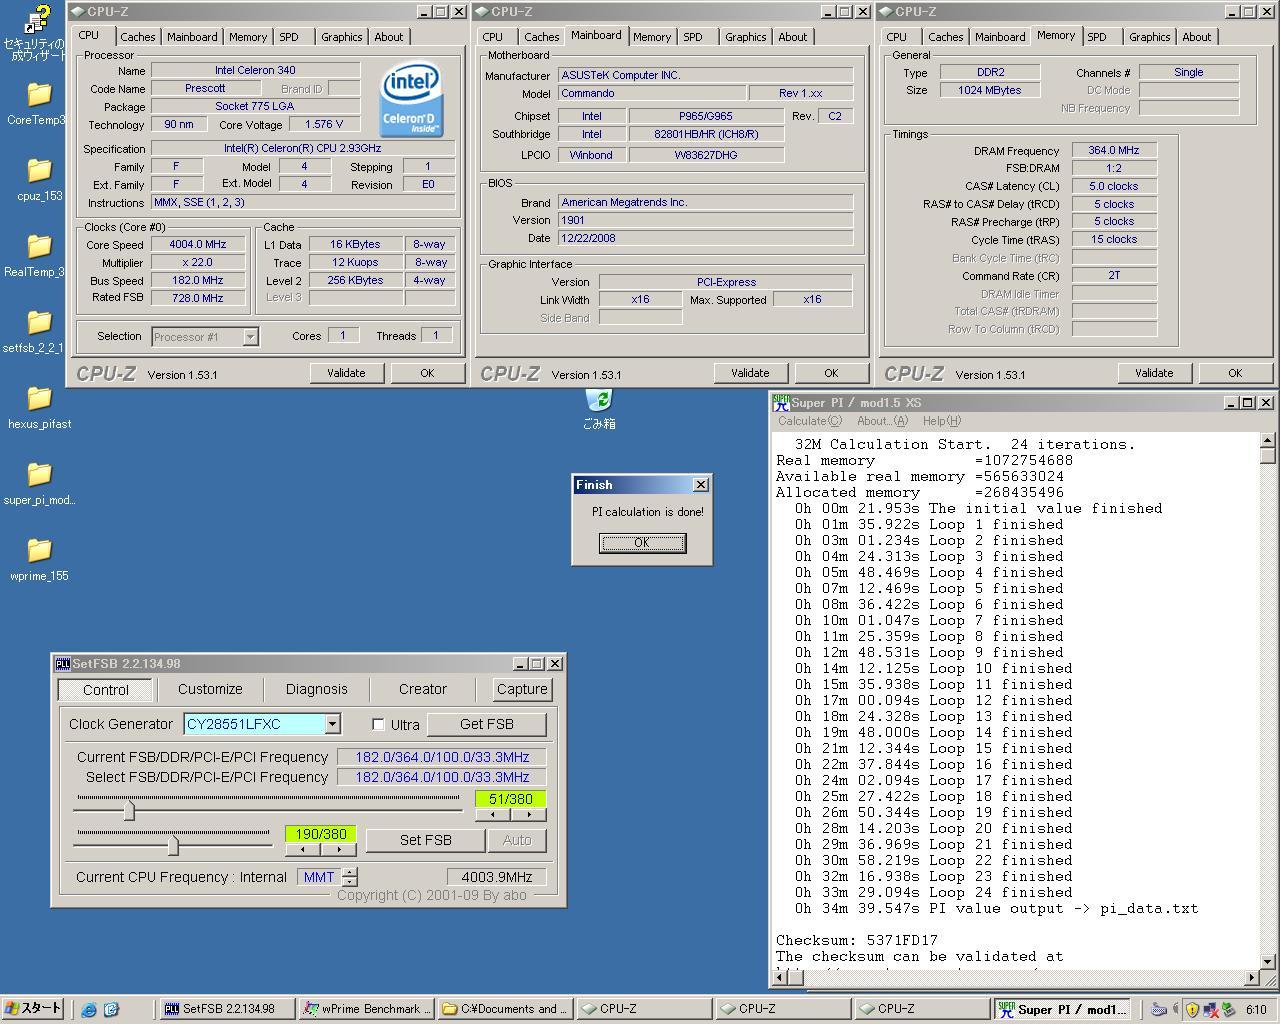Open the RealTemp desktop folder
The height and width of the screenshot is (1024, 1280).
pyautogui.click(x=39, y=247)
